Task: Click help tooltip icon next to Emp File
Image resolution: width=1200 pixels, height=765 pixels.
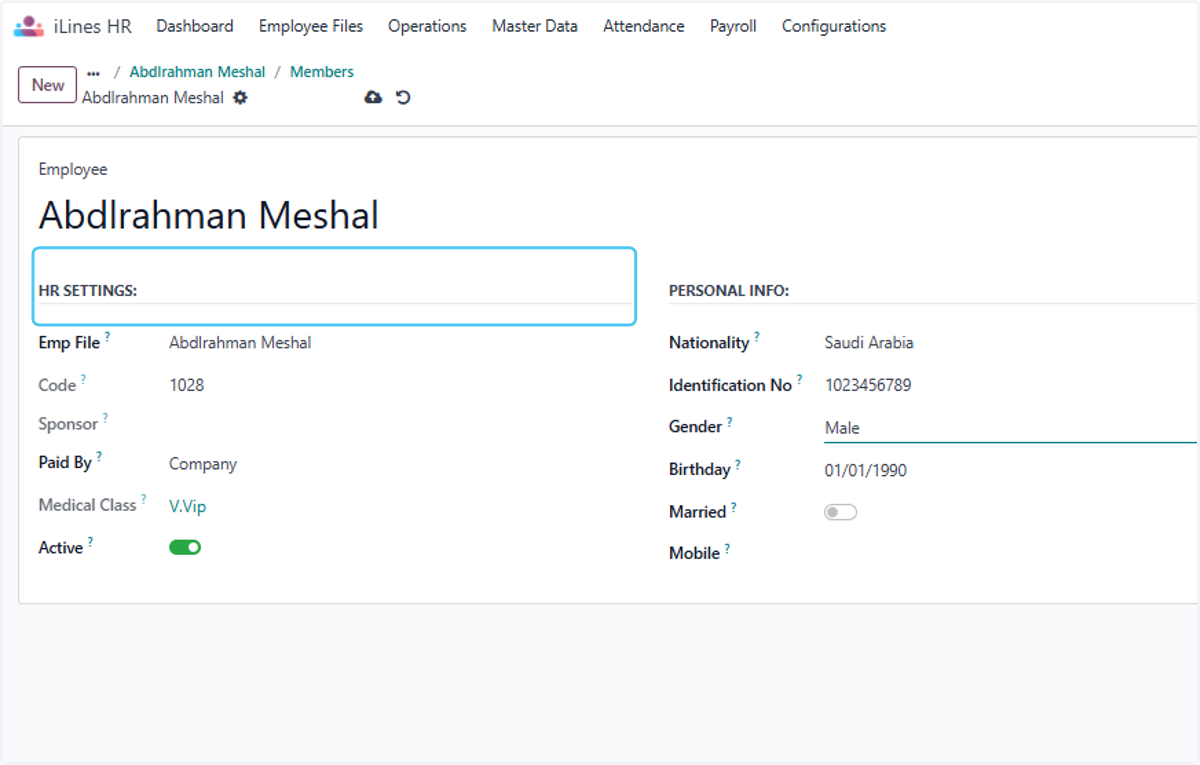Action: [108, 337]
